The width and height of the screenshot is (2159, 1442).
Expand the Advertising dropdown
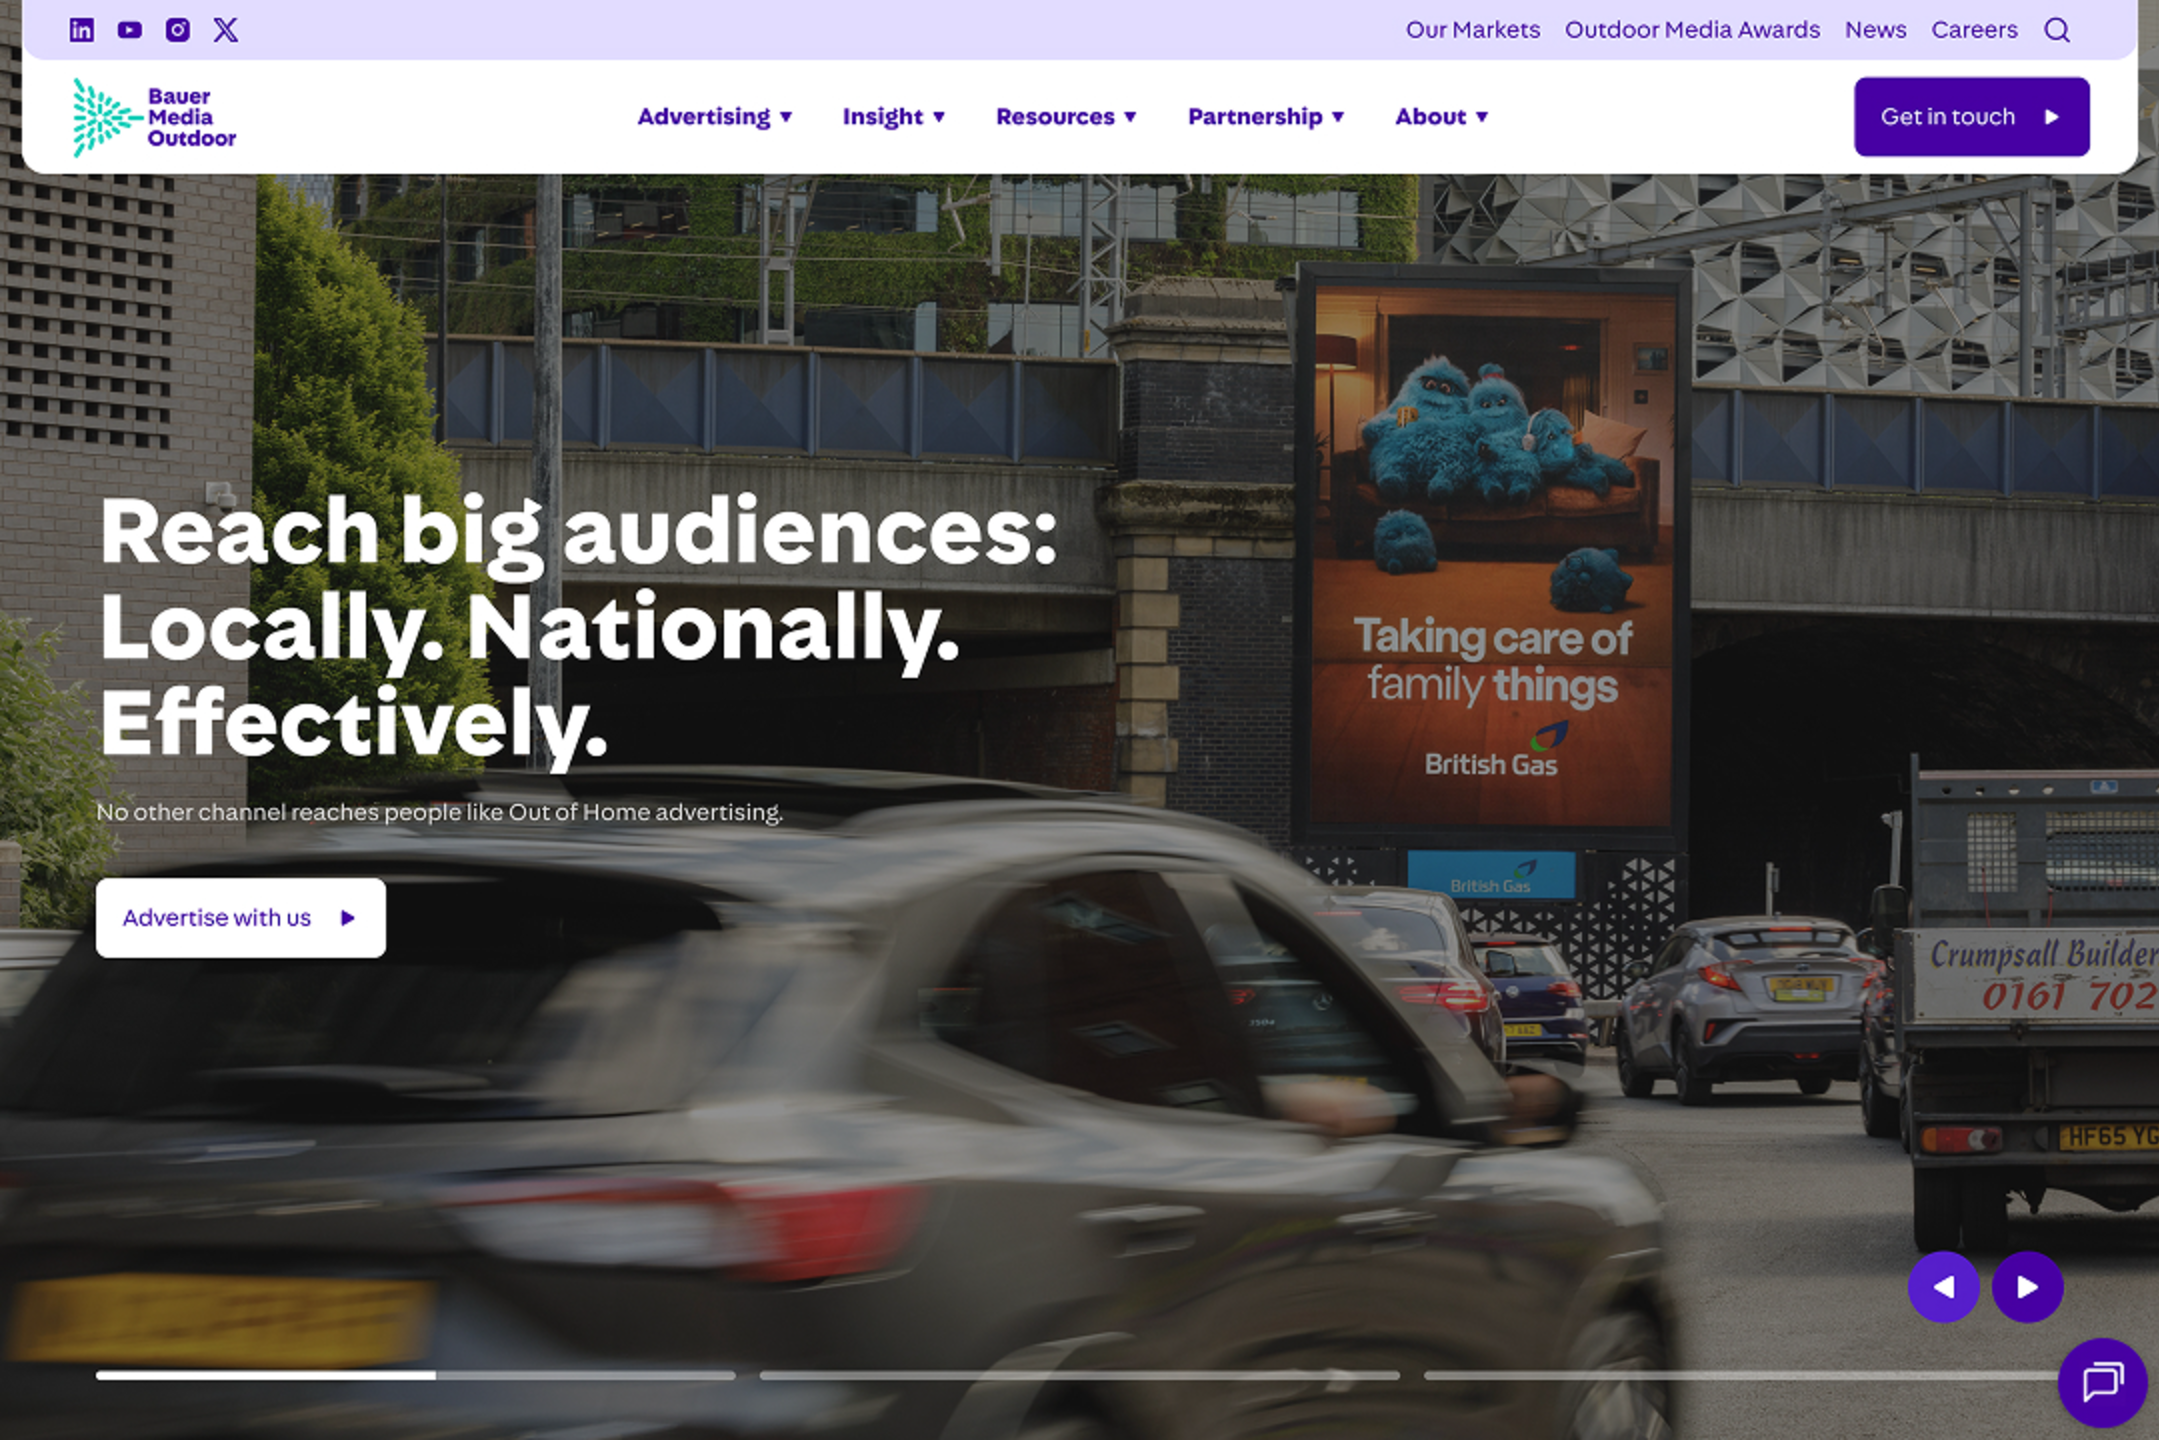pos(714,116)
